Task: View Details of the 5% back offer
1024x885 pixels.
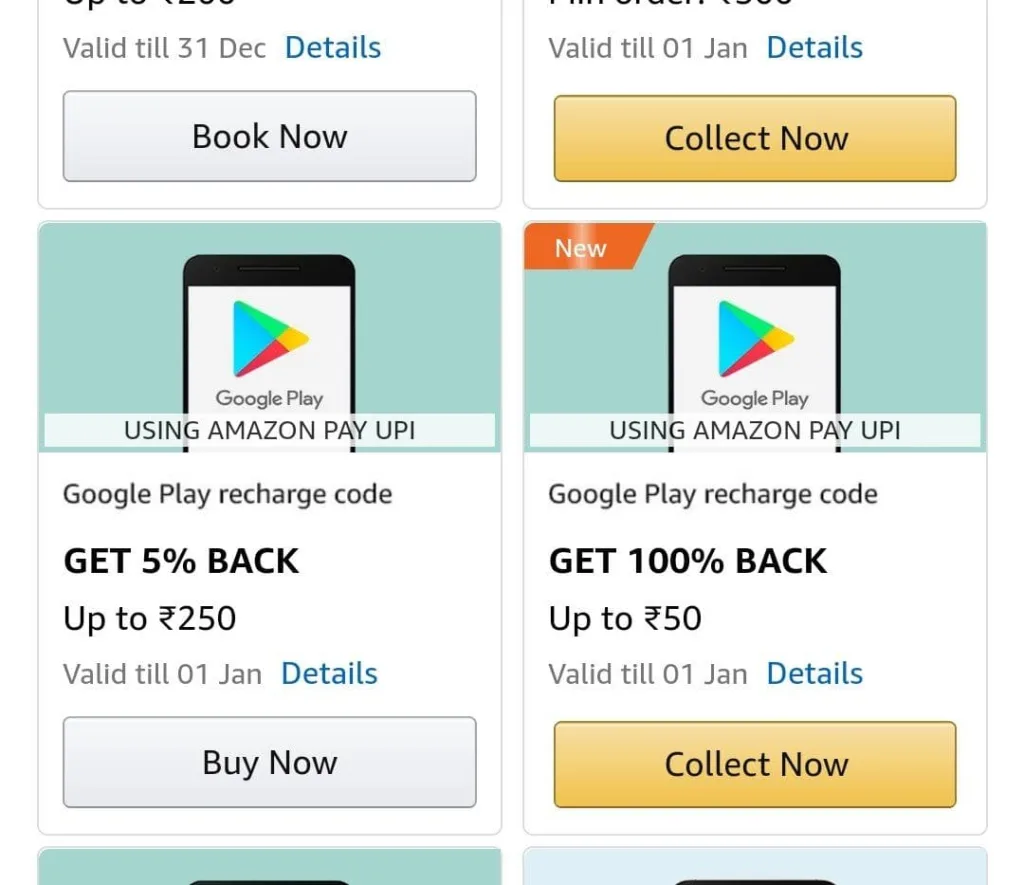Action: coord(329,673)
